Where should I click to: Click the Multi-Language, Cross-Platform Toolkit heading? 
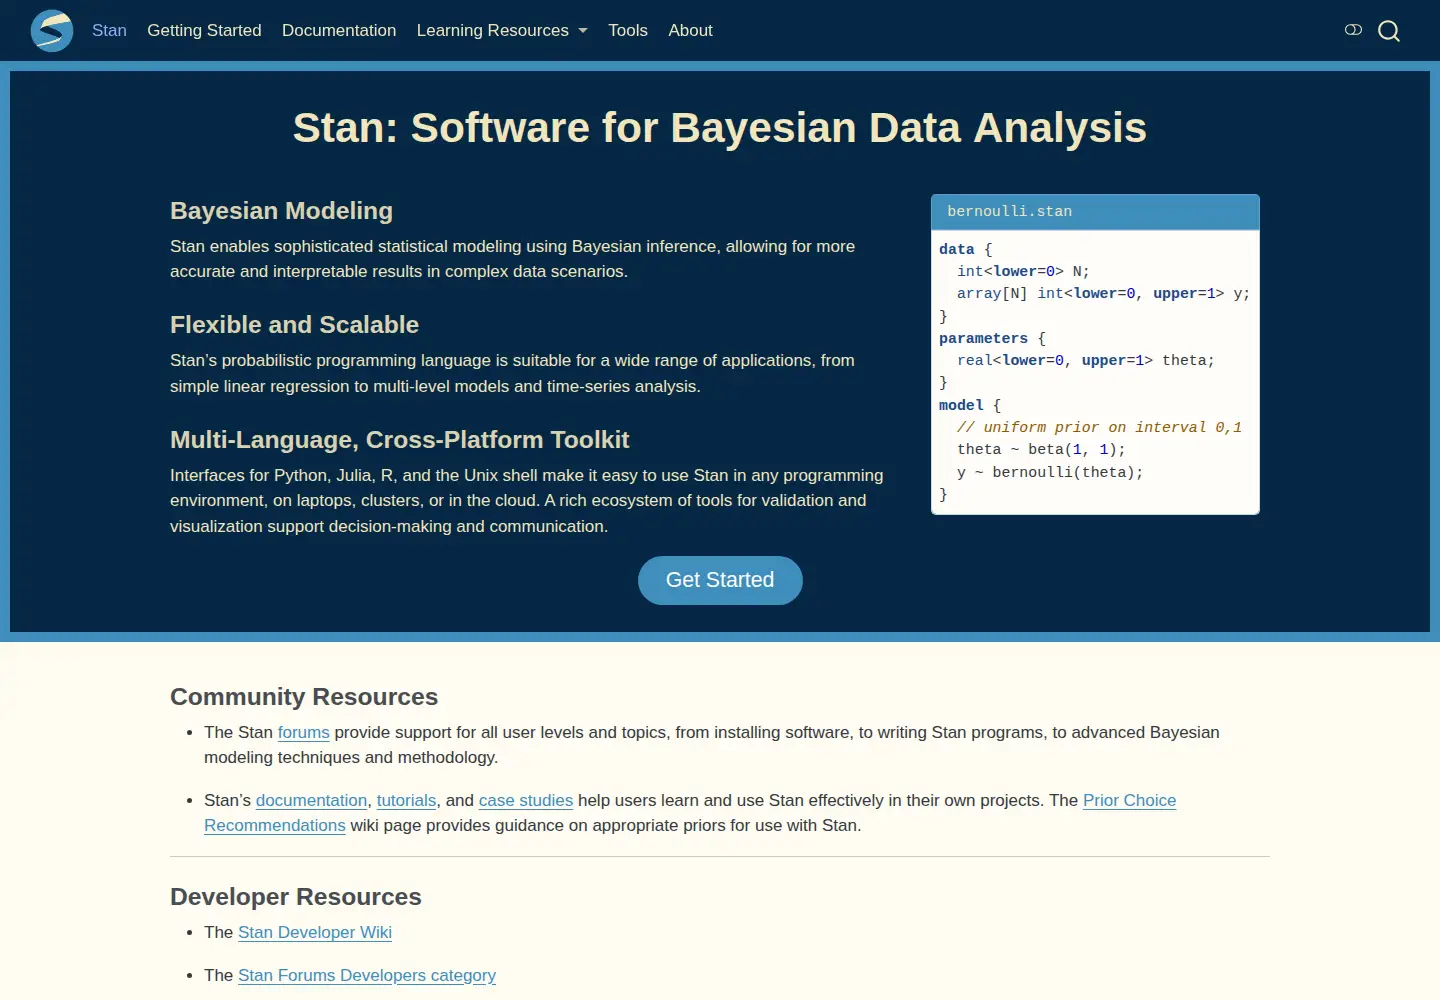tap(399, 440)
